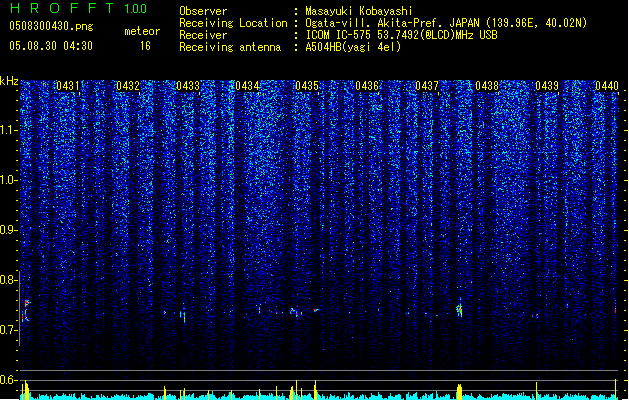Viewport: 629px width, 400px height.
Task: Click the Receiving Location line Ogata-vill. Akita-Pref.
Action: tap(446, 23)
